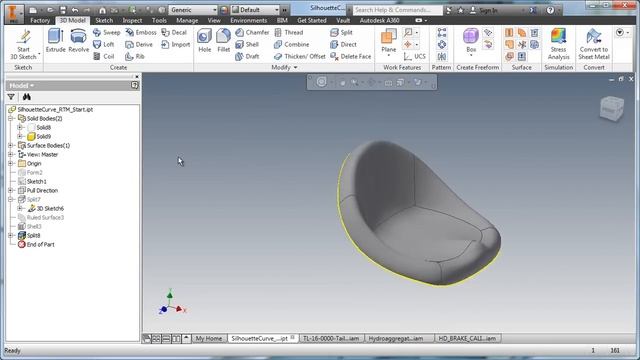This screenshot has height=360, width=640.
Task: Activate the Chamfer tool
Action: coord(252,32)
